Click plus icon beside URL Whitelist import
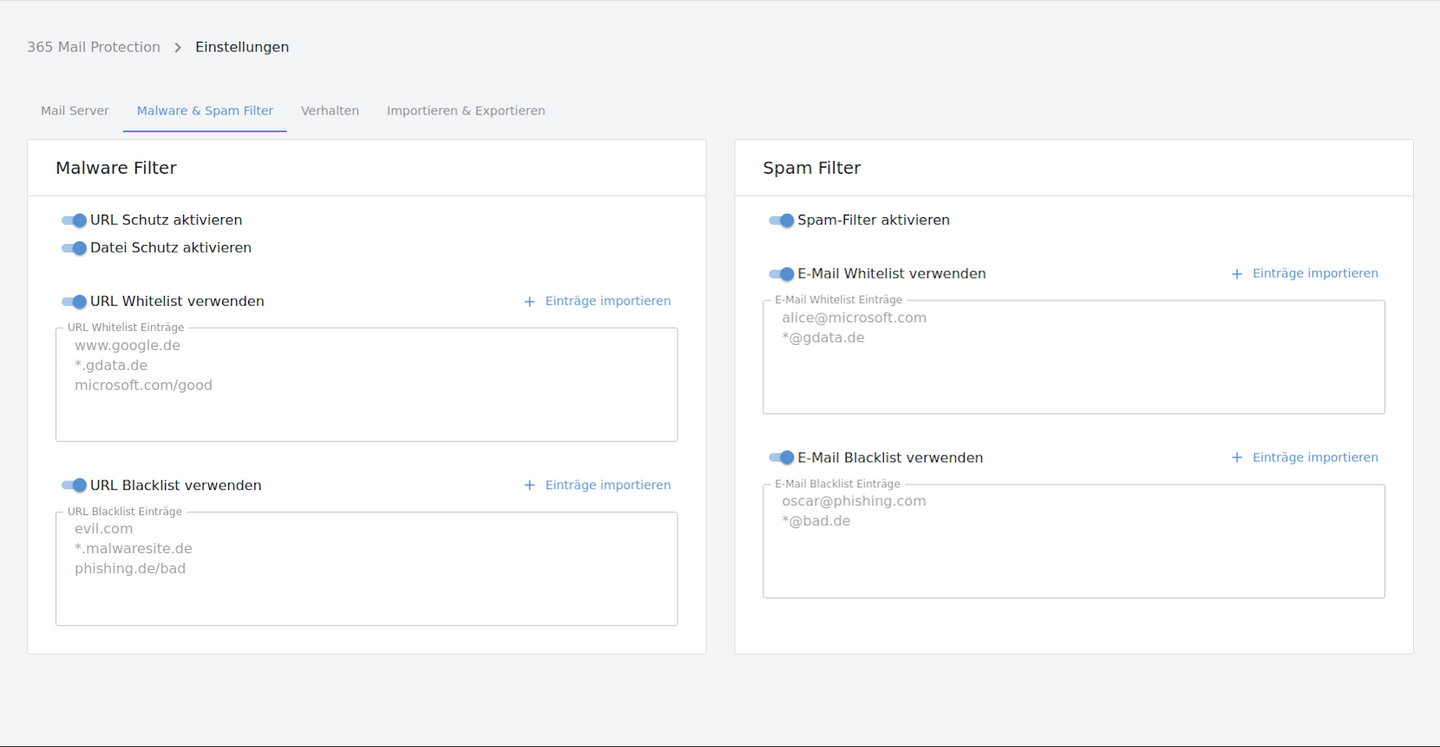The width and height of the screenshot is (1440, 747). pos(530,301)
